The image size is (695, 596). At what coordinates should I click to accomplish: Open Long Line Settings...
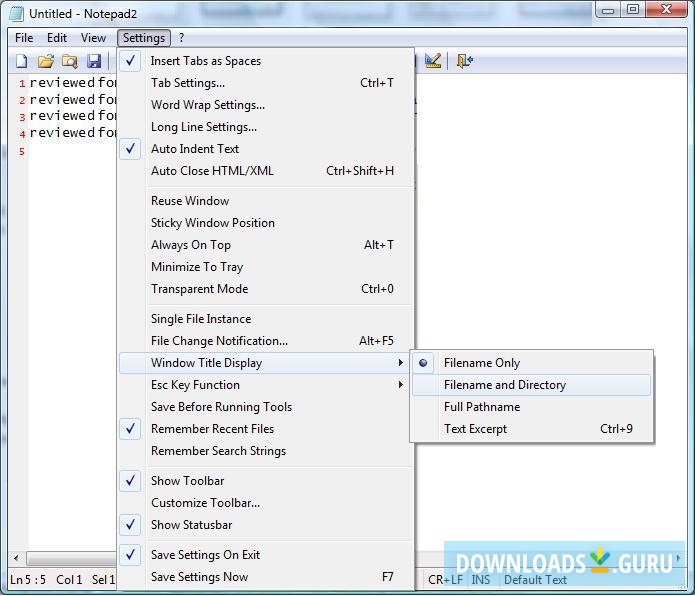tap(266, 127)
